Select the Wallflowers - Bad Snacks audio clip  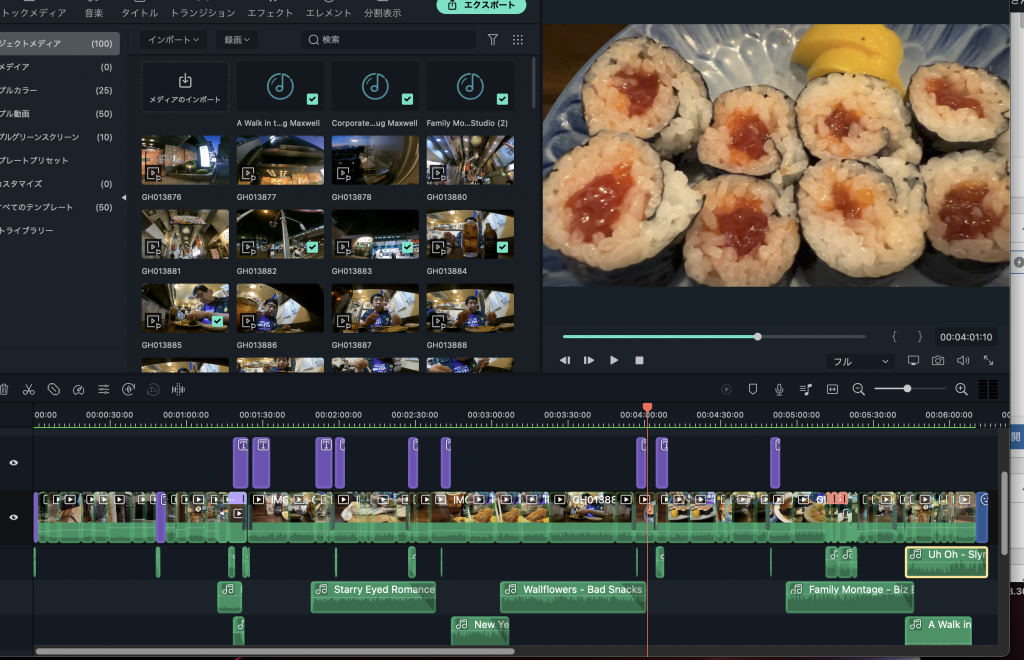click(x=573, y=597)
